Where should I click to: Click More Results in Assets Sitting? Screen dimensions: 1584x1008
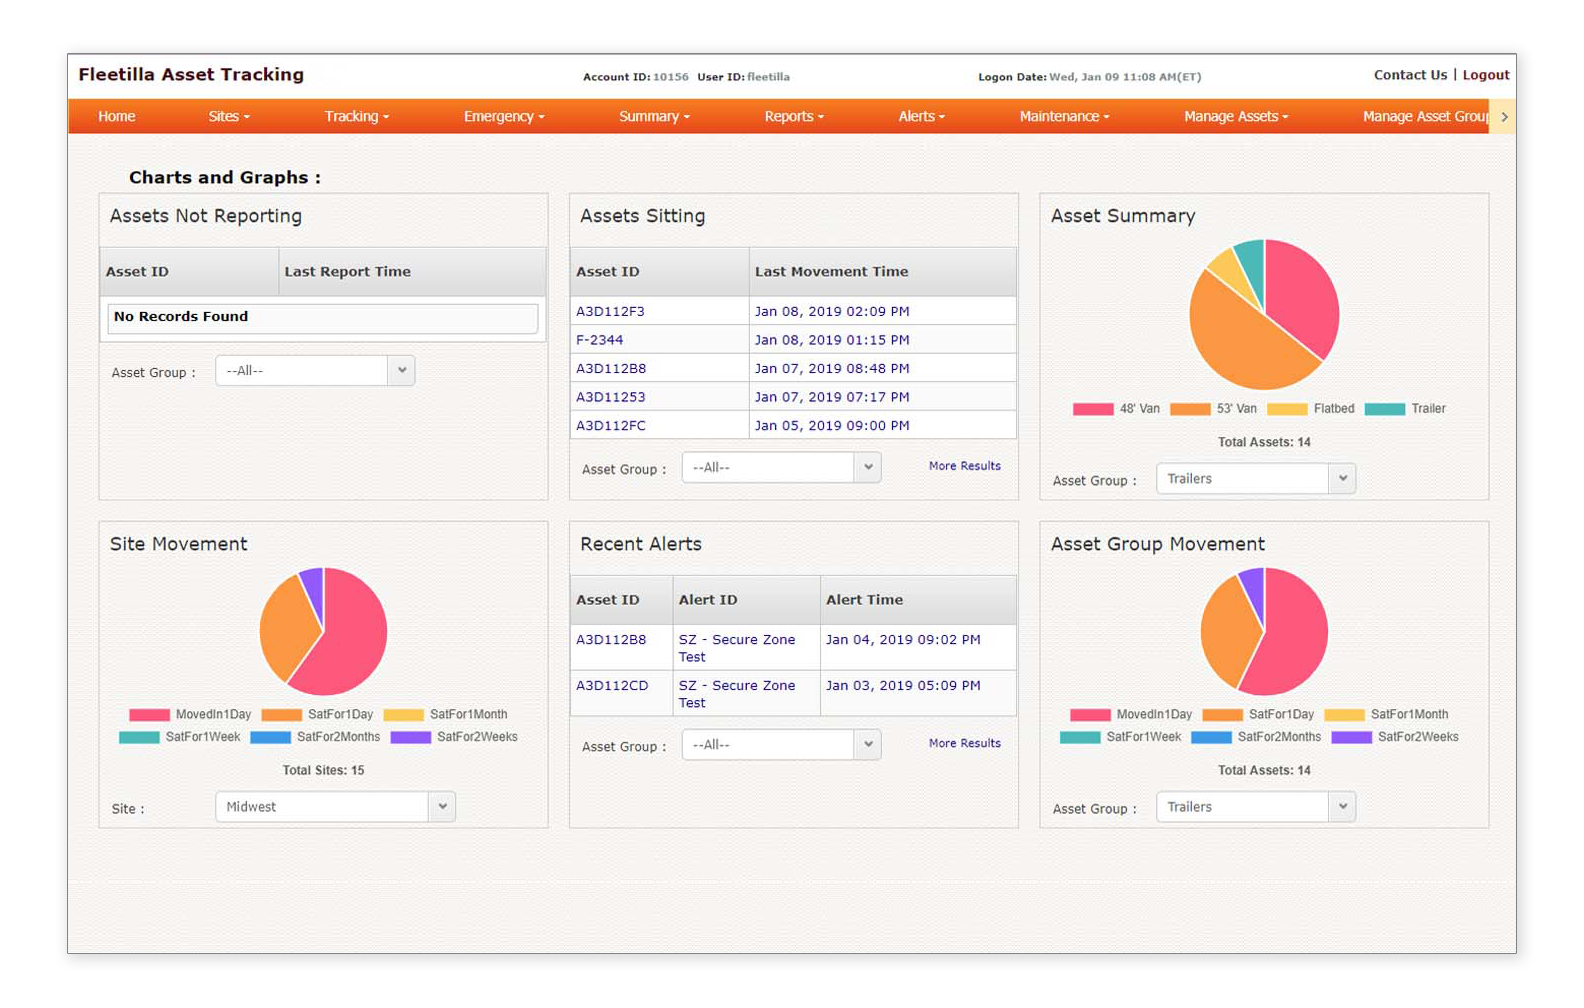pyautogui.click(x=964, y=466)
